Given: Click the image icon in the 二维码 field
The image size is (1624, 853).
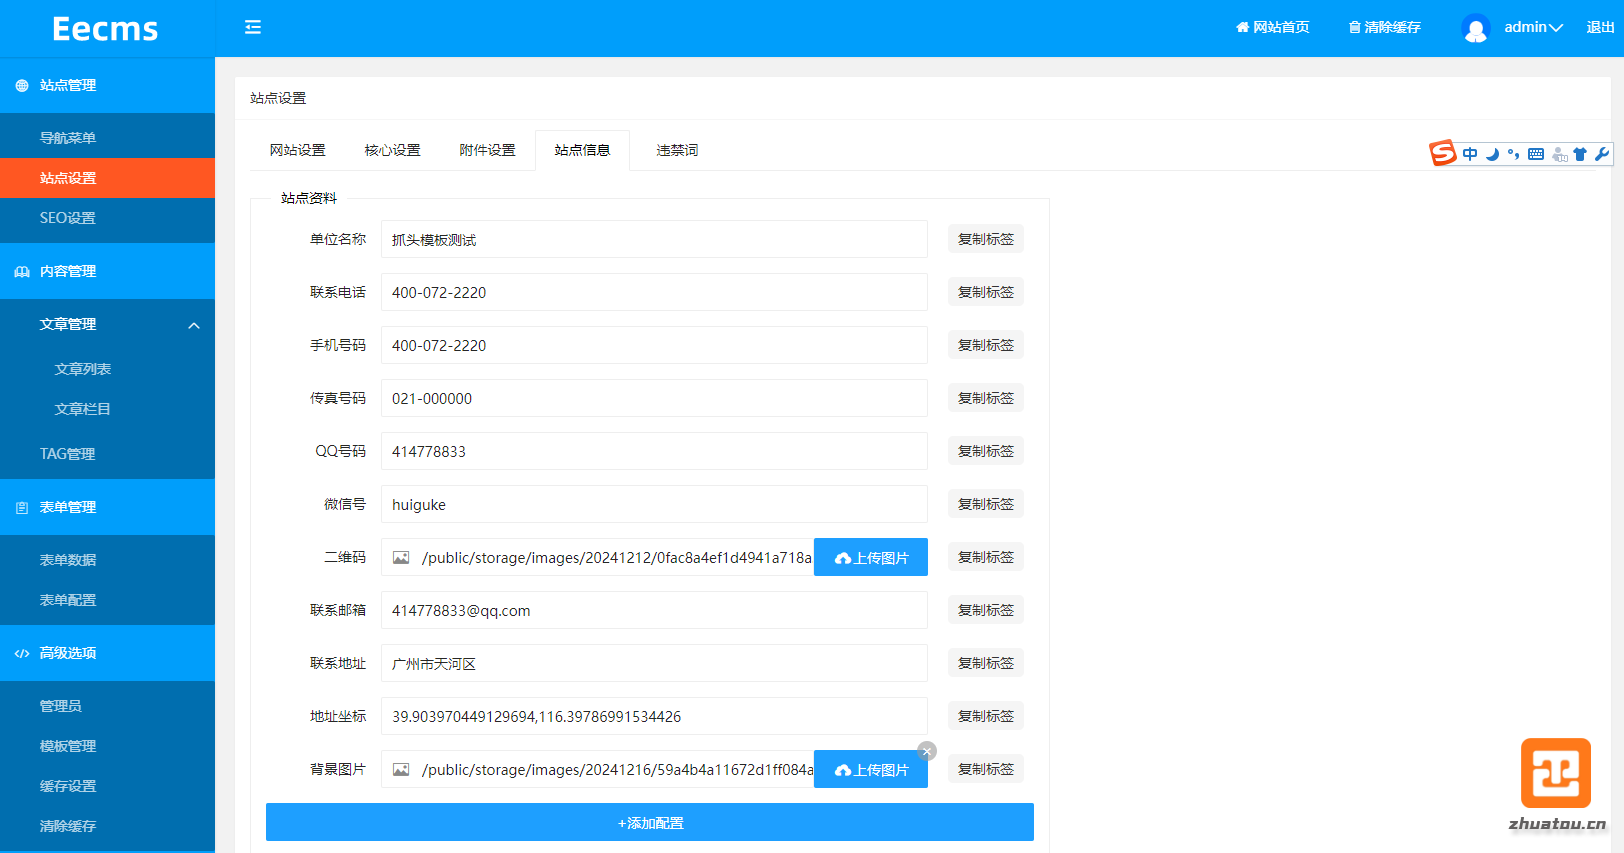Looking at the screenshot, I should pos(401,558).
